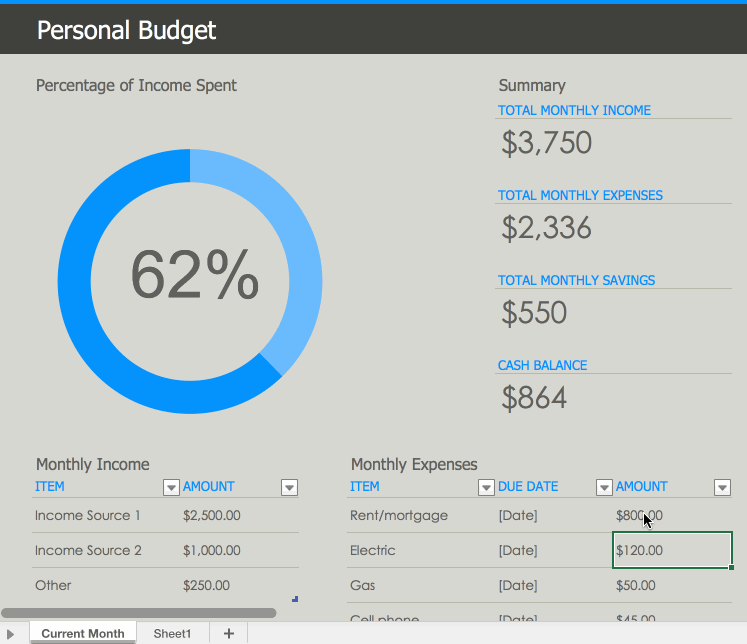
Task: Add a new sheet with plus button
Action: pyautogui.click(x=229, y=633)
